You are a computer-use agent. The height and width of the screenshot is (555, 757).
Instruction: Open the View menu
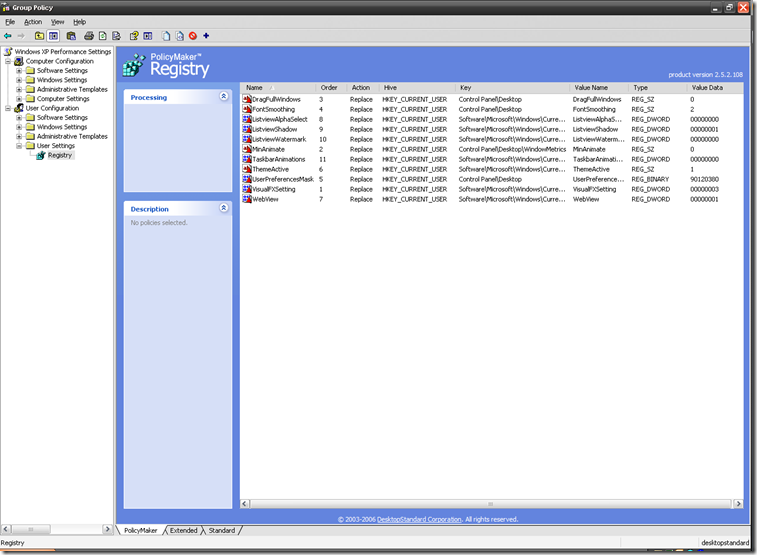click(57, 22)
